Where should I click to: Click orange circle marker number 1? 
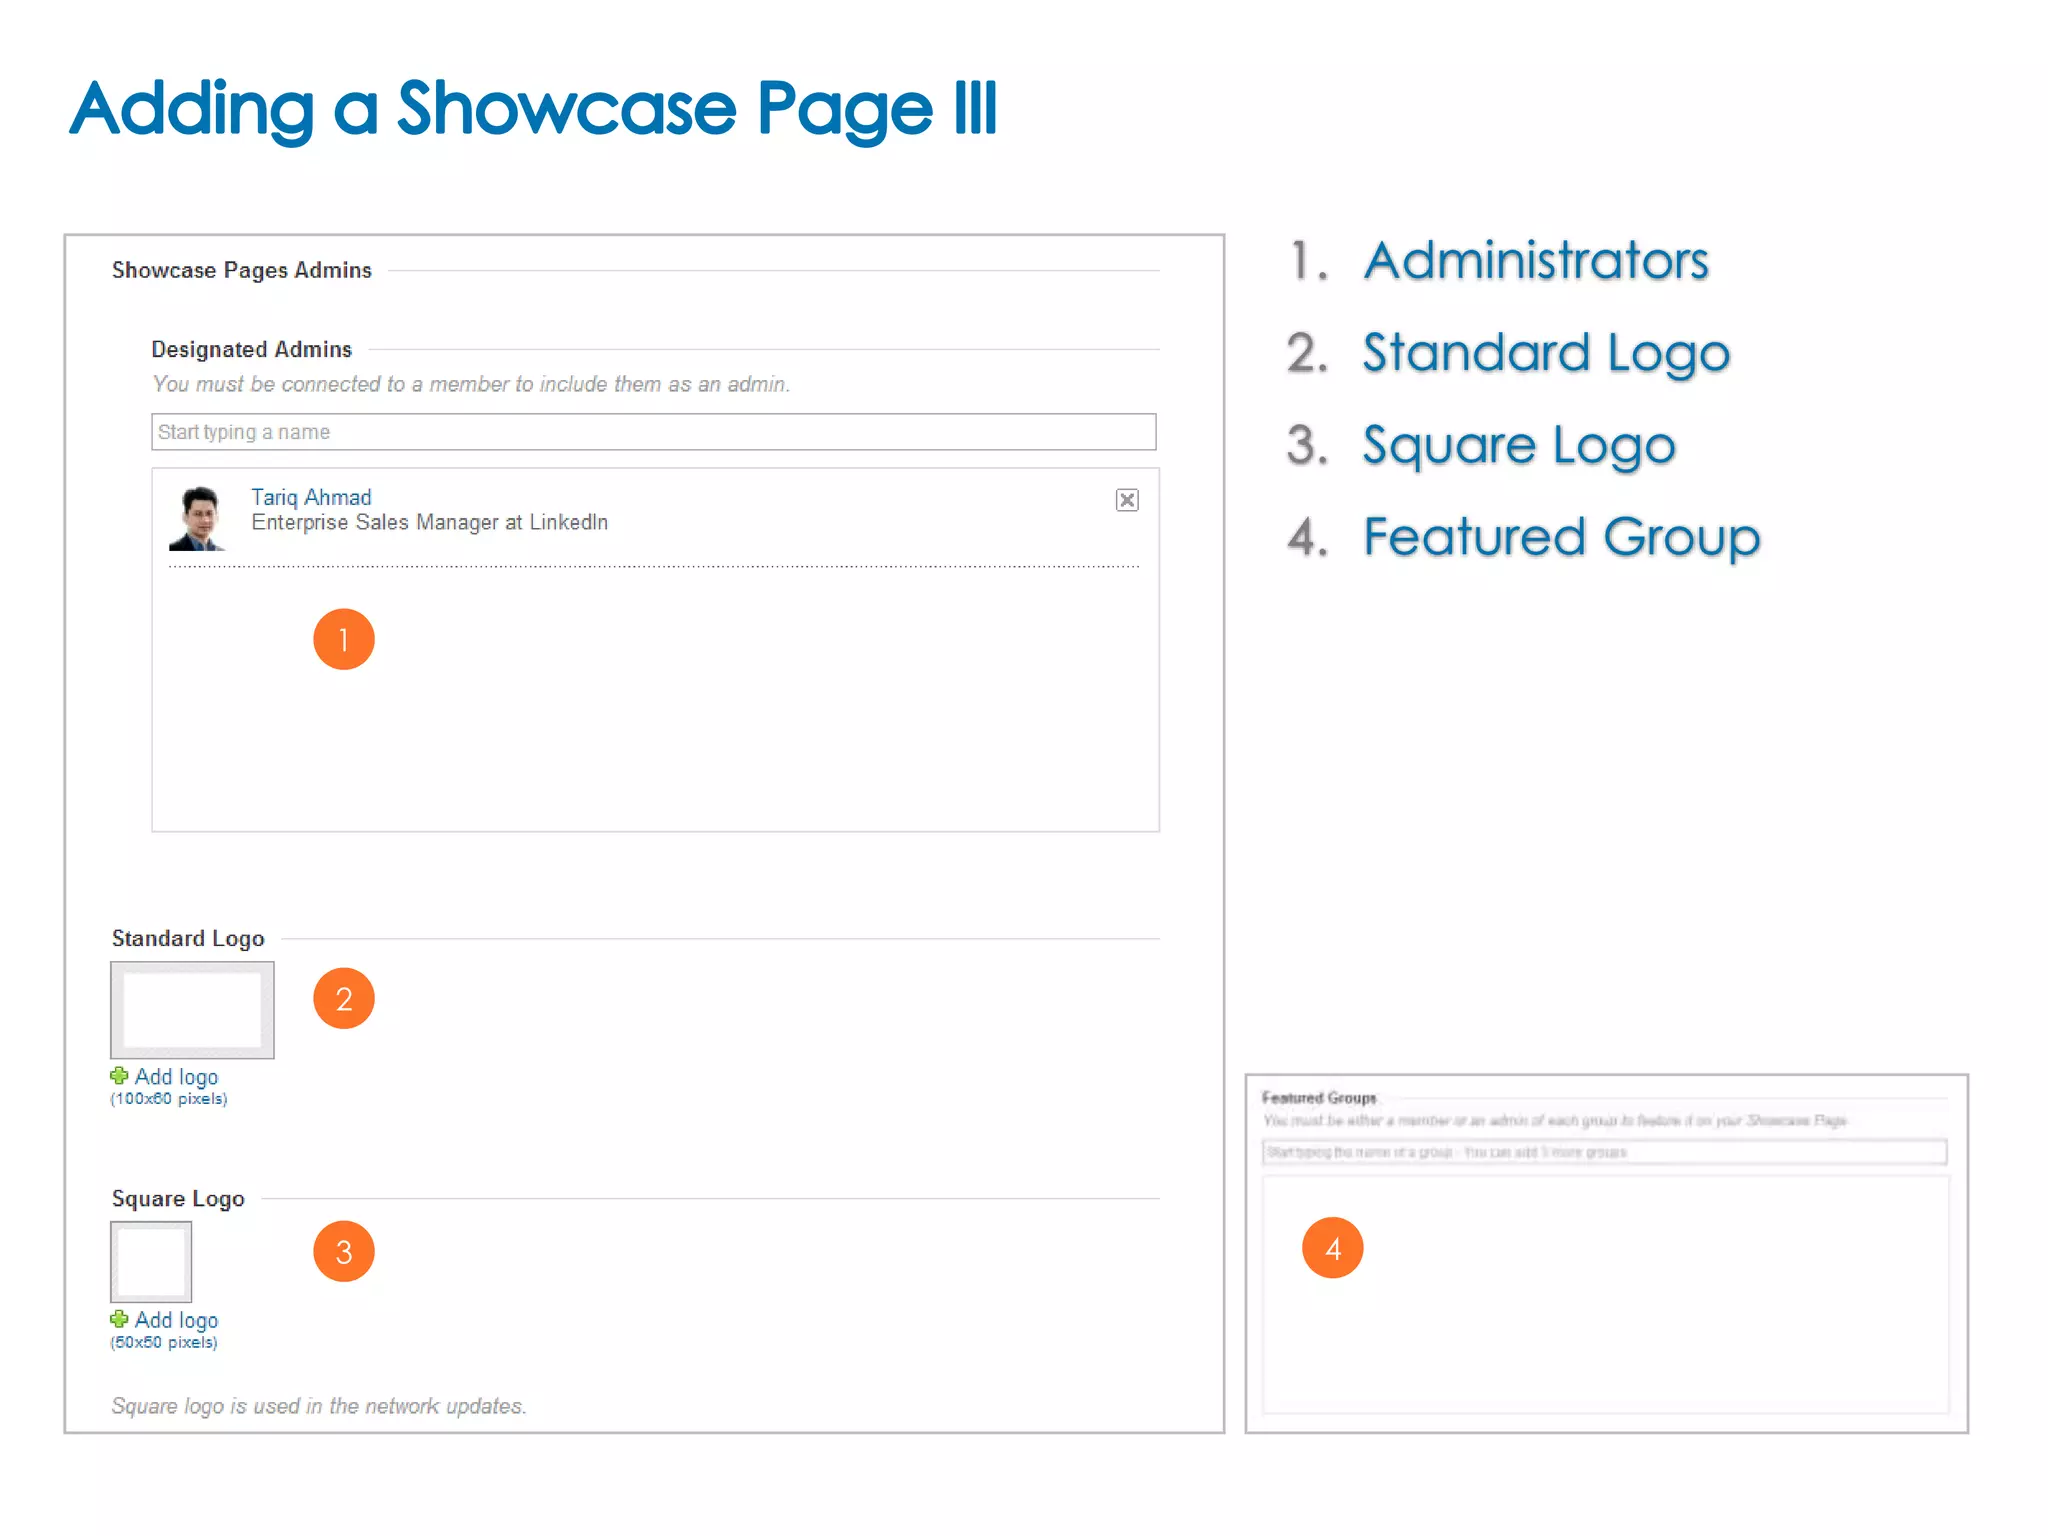coord(343,639)
